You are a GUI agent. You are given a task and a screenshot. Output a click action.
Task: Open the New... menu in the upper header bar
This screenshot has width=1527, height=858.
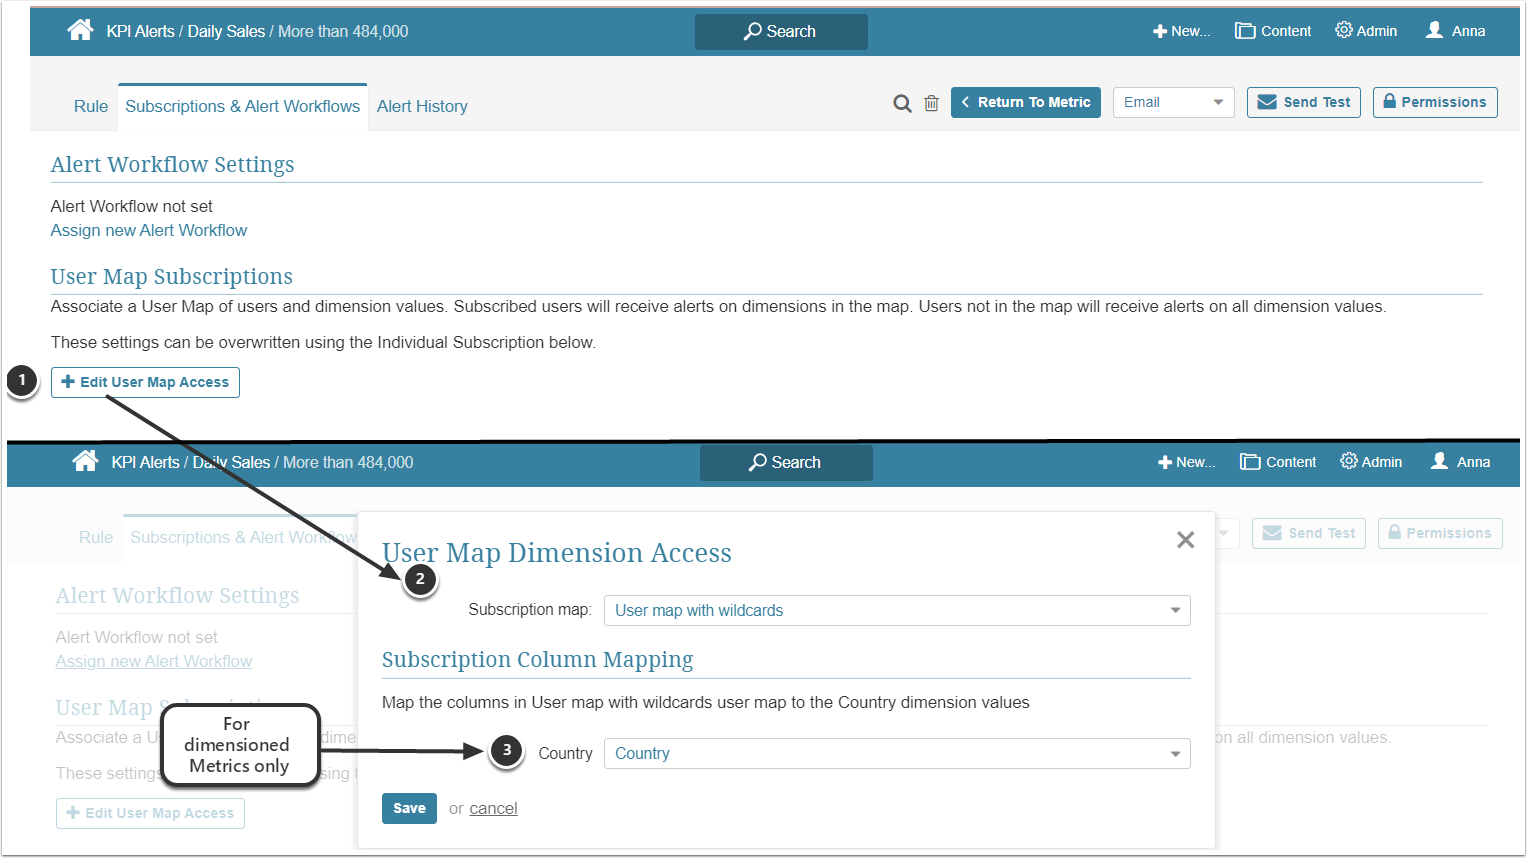click(x=1181, y=31)
